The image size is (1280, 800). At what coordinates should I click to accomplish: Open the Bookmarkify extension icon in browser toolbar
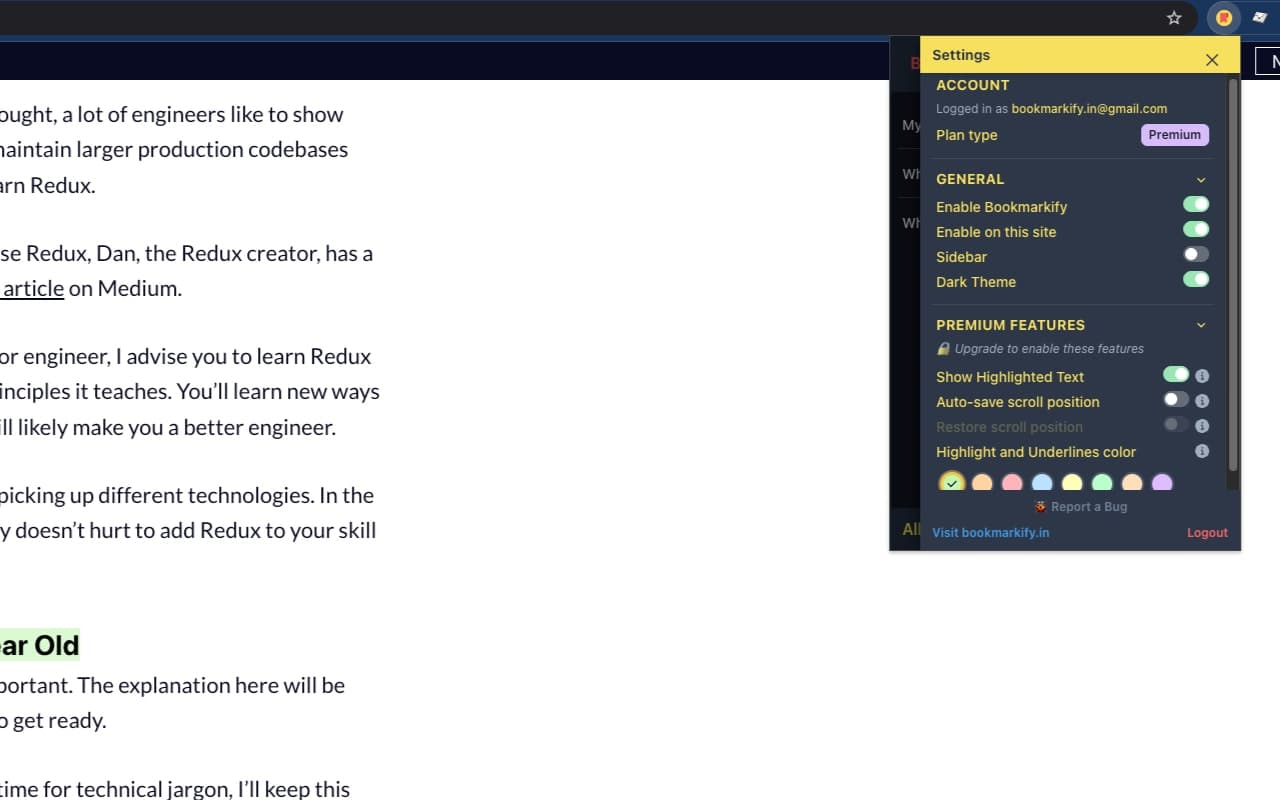click(1223, 18)
